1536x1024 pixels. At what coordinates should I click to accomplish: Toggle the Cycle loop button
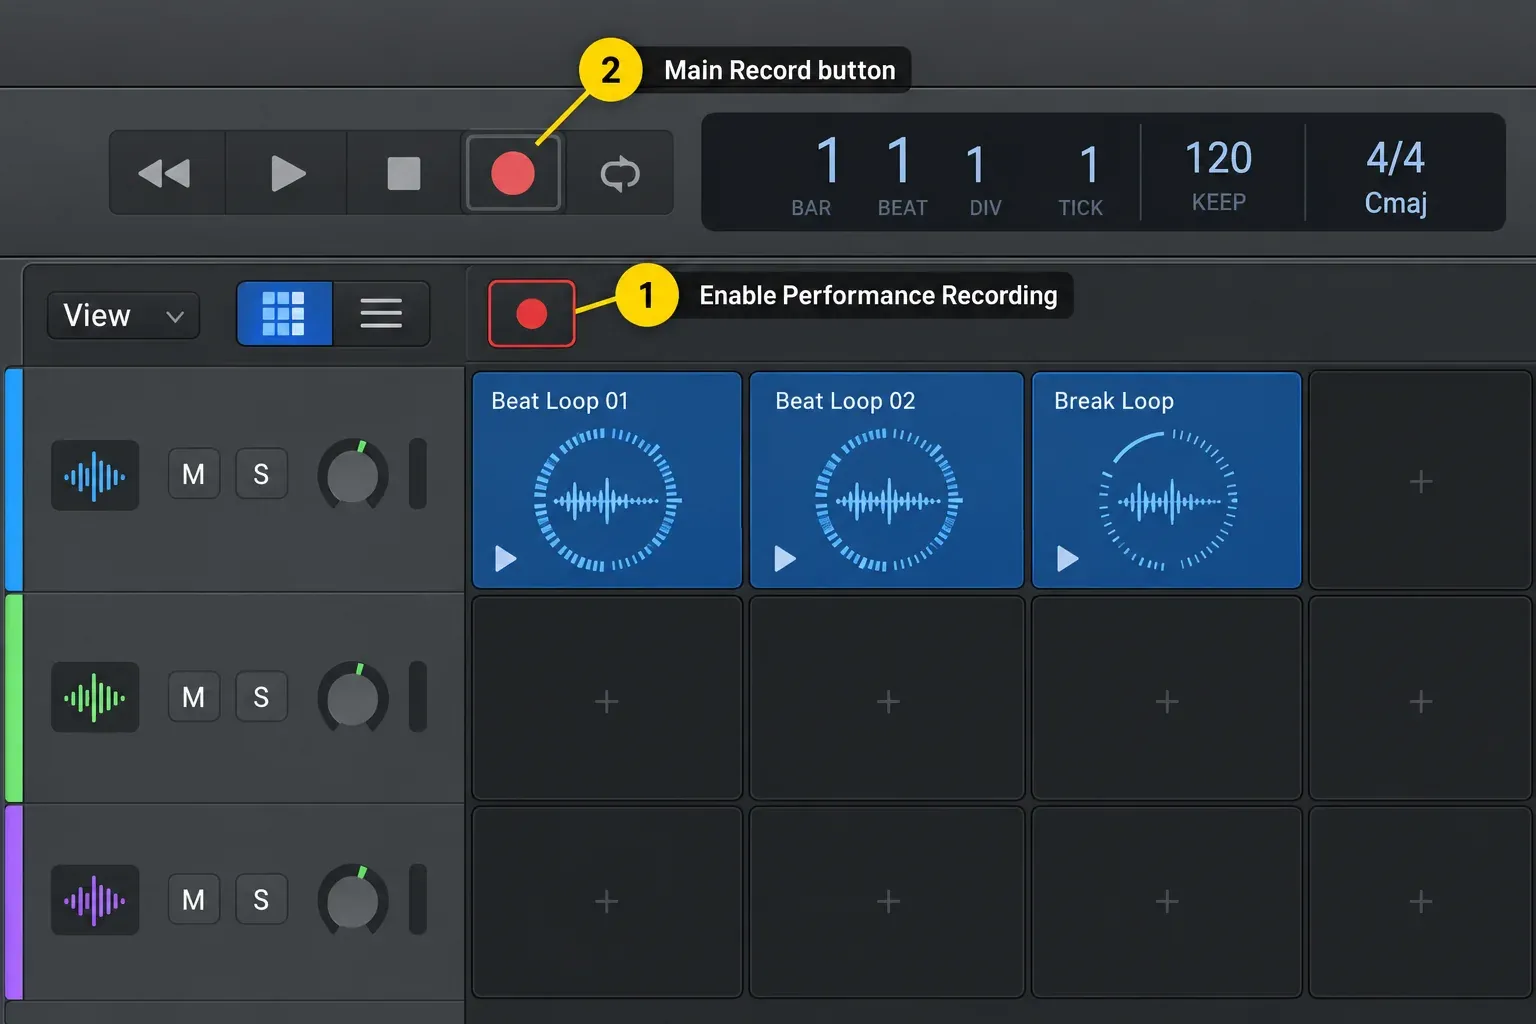620,173
